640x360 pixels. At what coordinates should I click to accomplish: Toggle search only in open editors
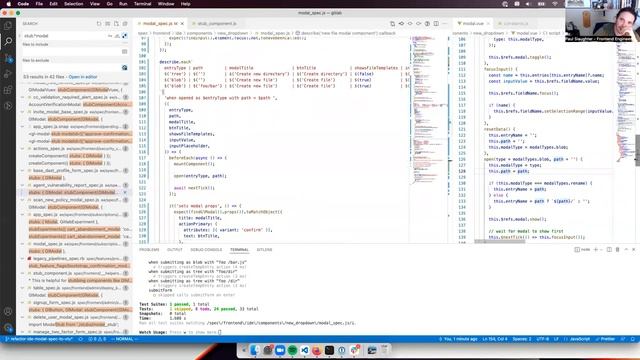[124, 51]
